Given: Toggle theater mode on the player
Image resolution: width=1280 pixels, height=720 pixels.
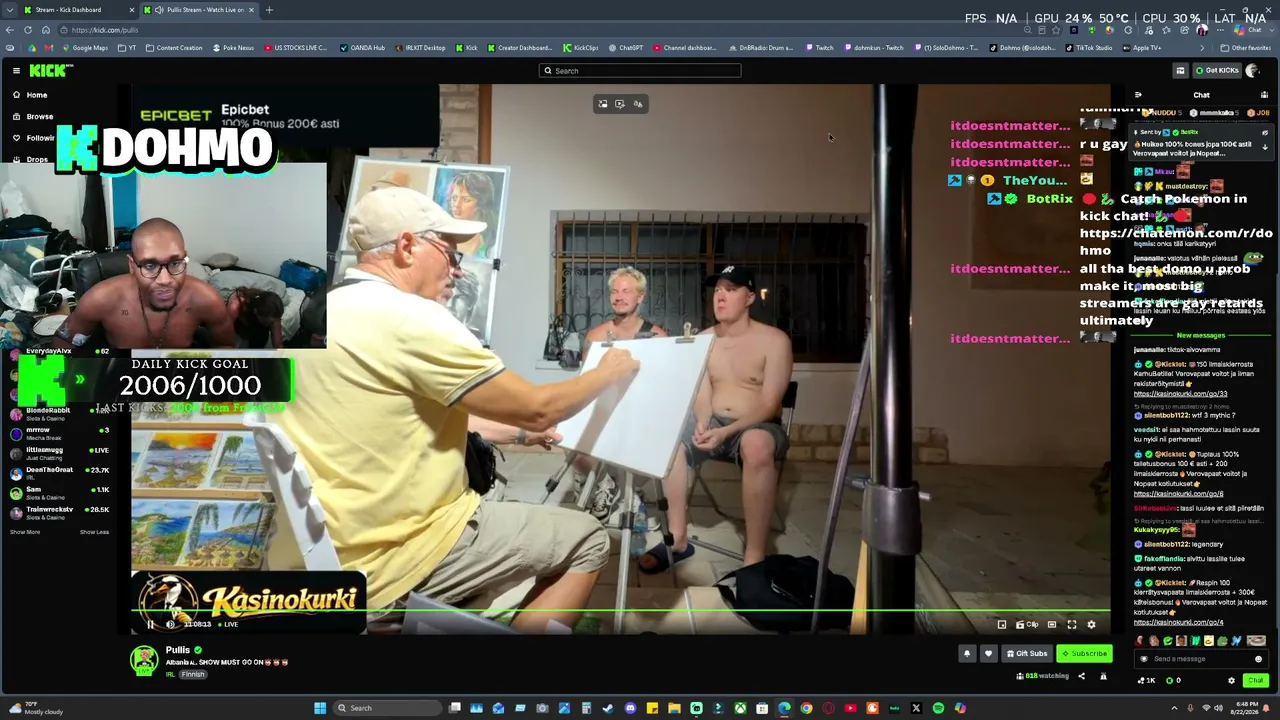Looking at the screenshot, I should (1051, 624).
